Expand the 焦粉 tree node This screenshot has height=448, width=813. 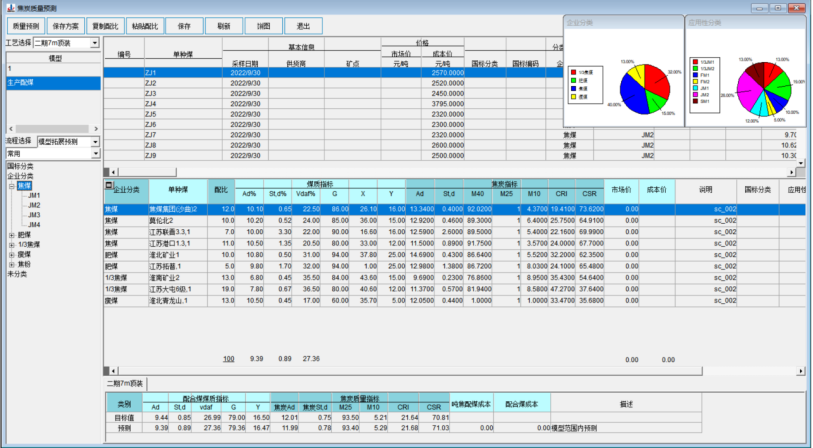click(x=11, y=264)
